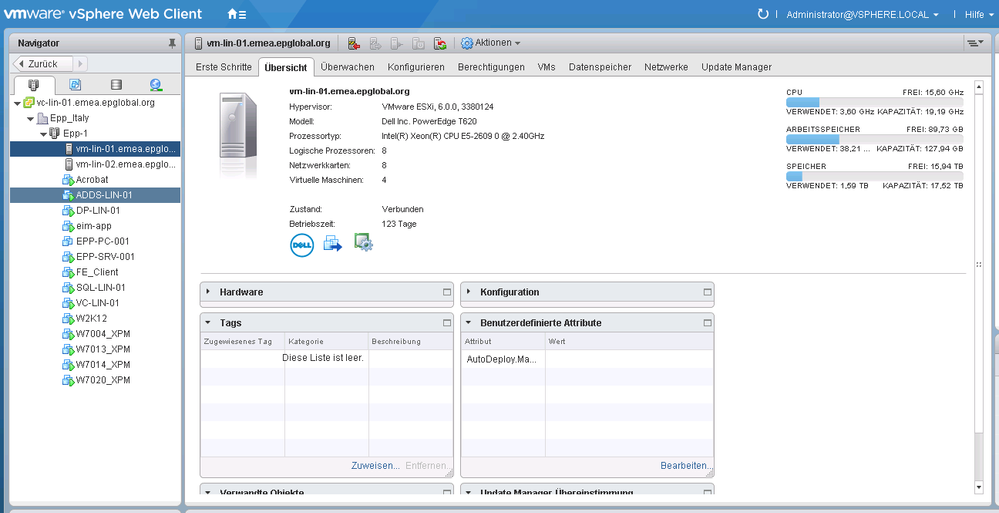Open the Networking navigator view icon
The width and height of the screenshot is (999, 513).
pyautogui.click(x=156, y=85)
